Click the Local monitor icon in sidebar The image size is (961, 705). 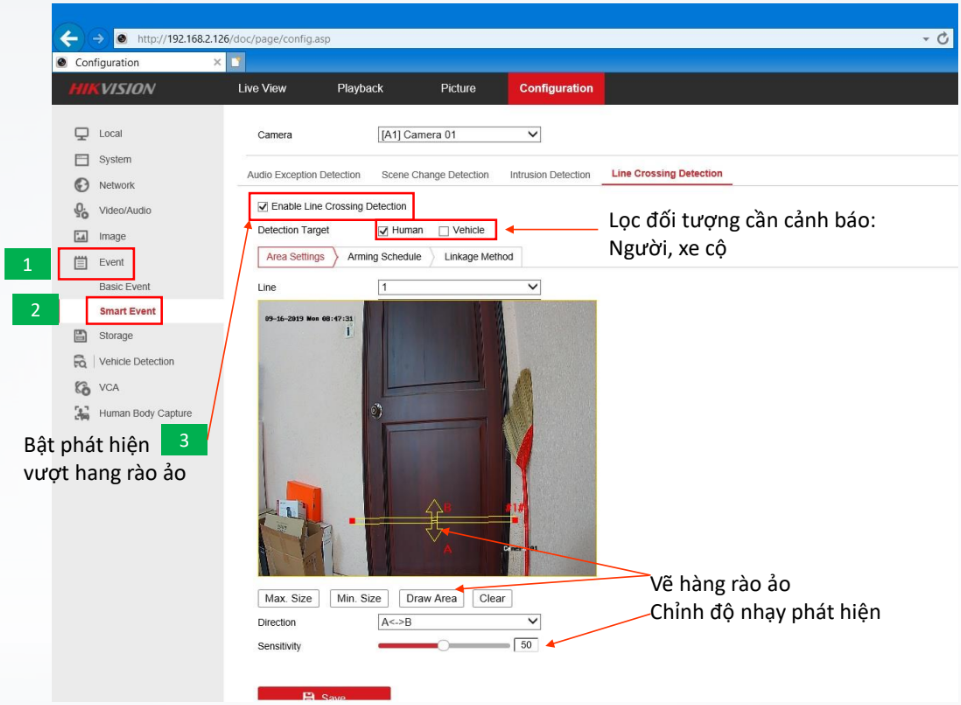[x=82, y=134]
